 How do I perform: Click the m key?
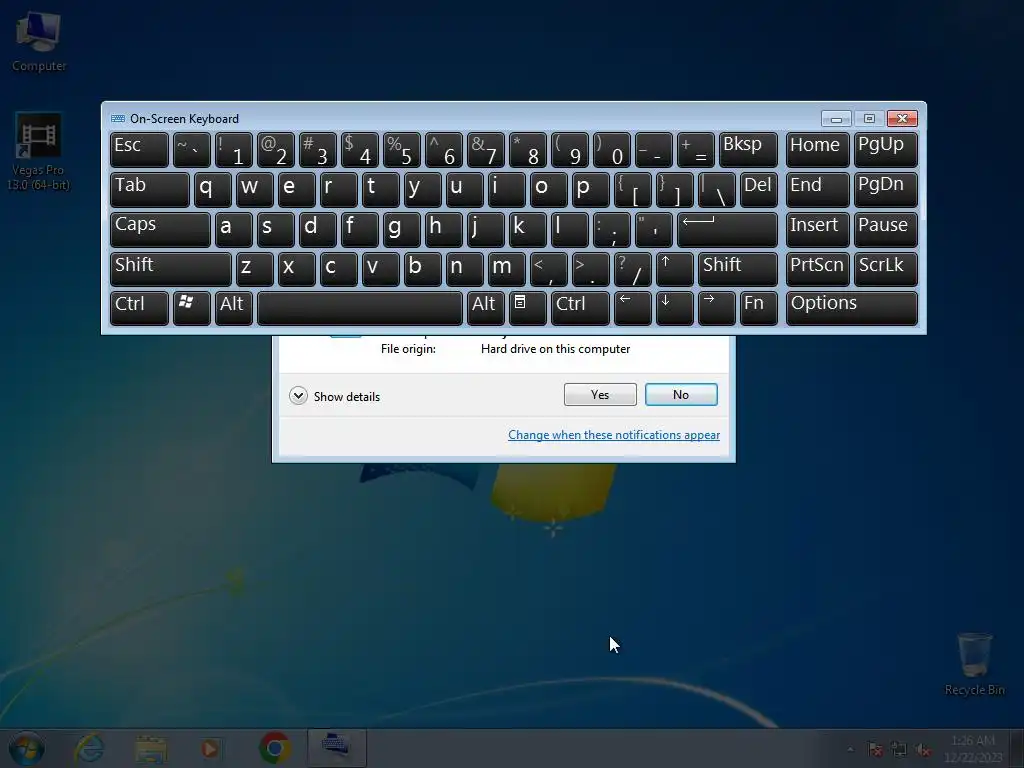click(506, 269)
